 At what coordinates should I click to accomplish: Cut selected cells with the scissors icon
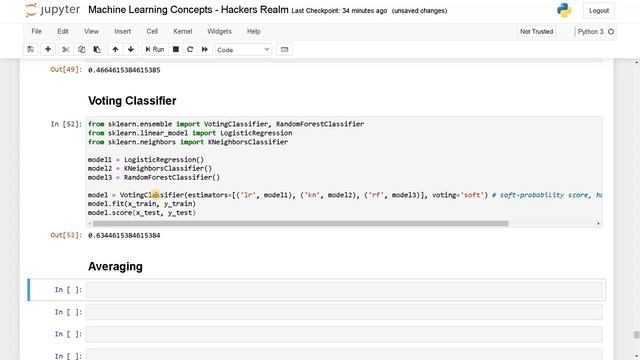(x=66, y=49)
